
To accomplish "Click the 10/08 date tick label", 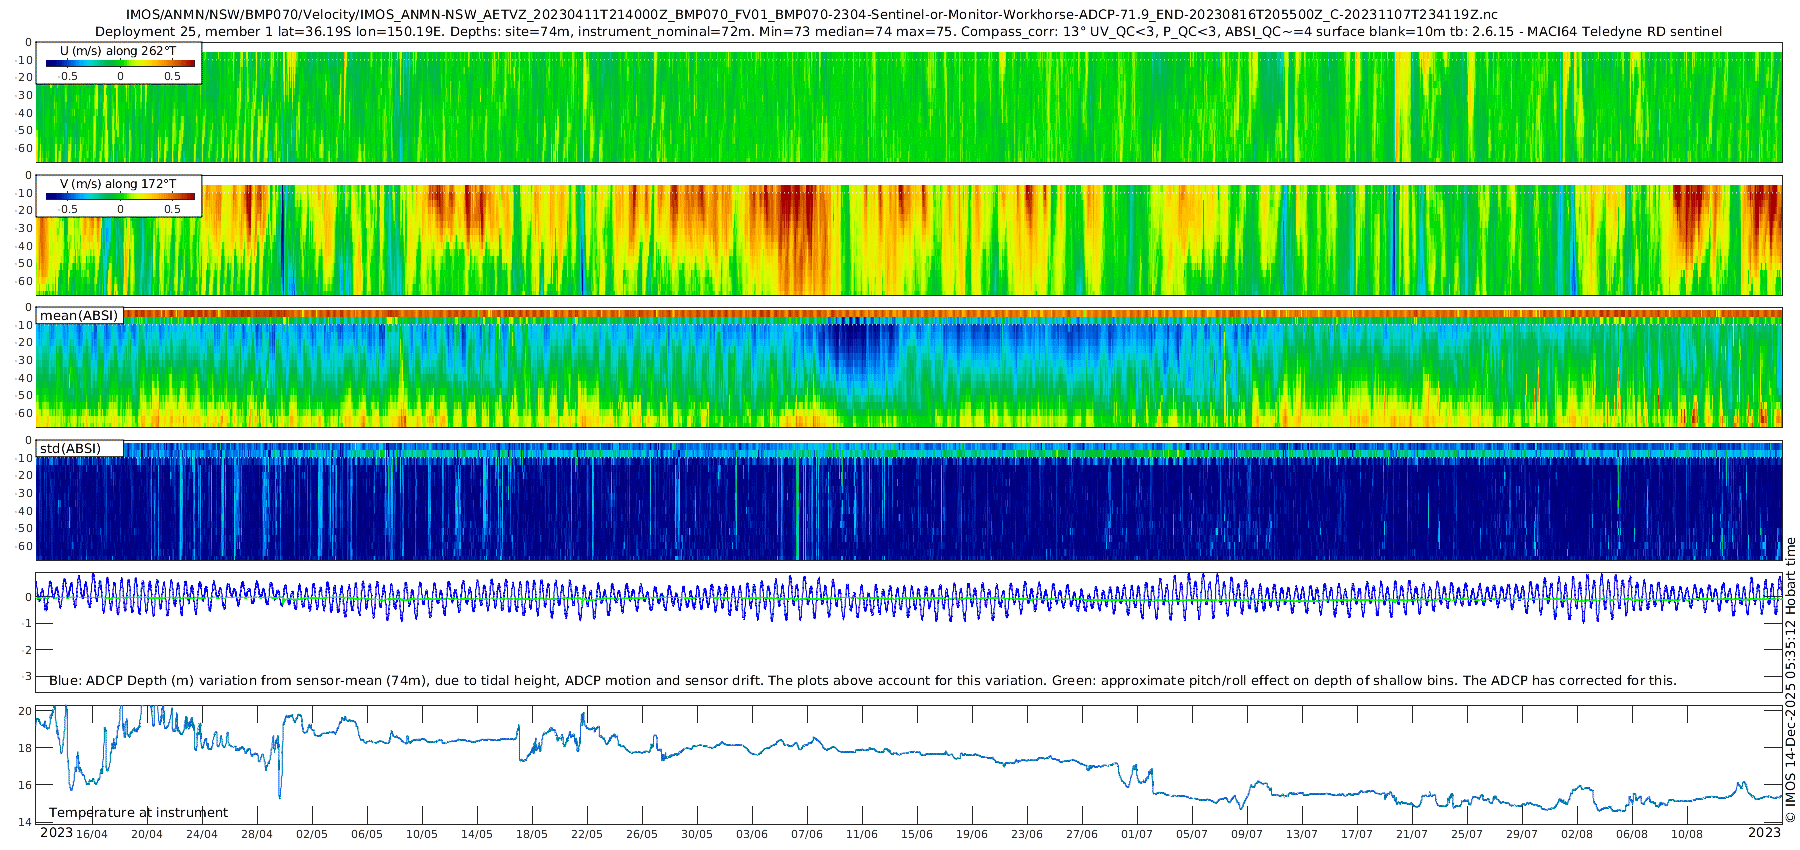I will tap(1687, 834).
